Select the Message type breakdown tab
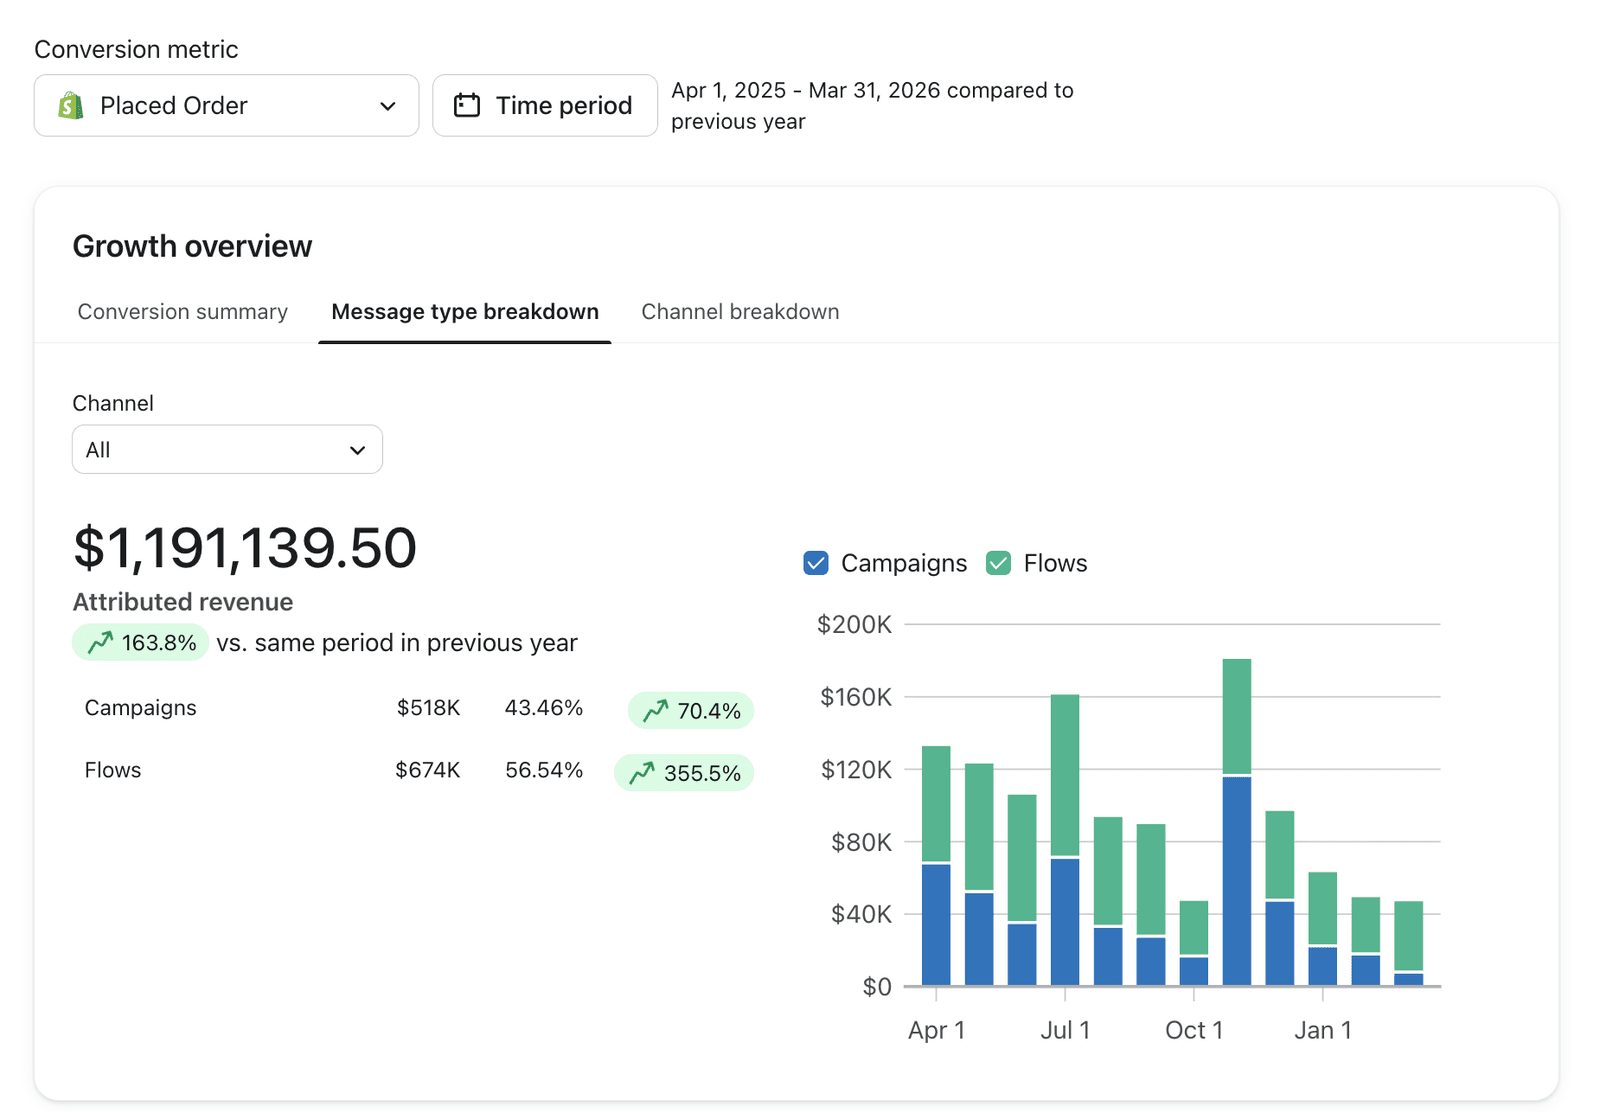1600x1112 pixels. coord(465,312)
